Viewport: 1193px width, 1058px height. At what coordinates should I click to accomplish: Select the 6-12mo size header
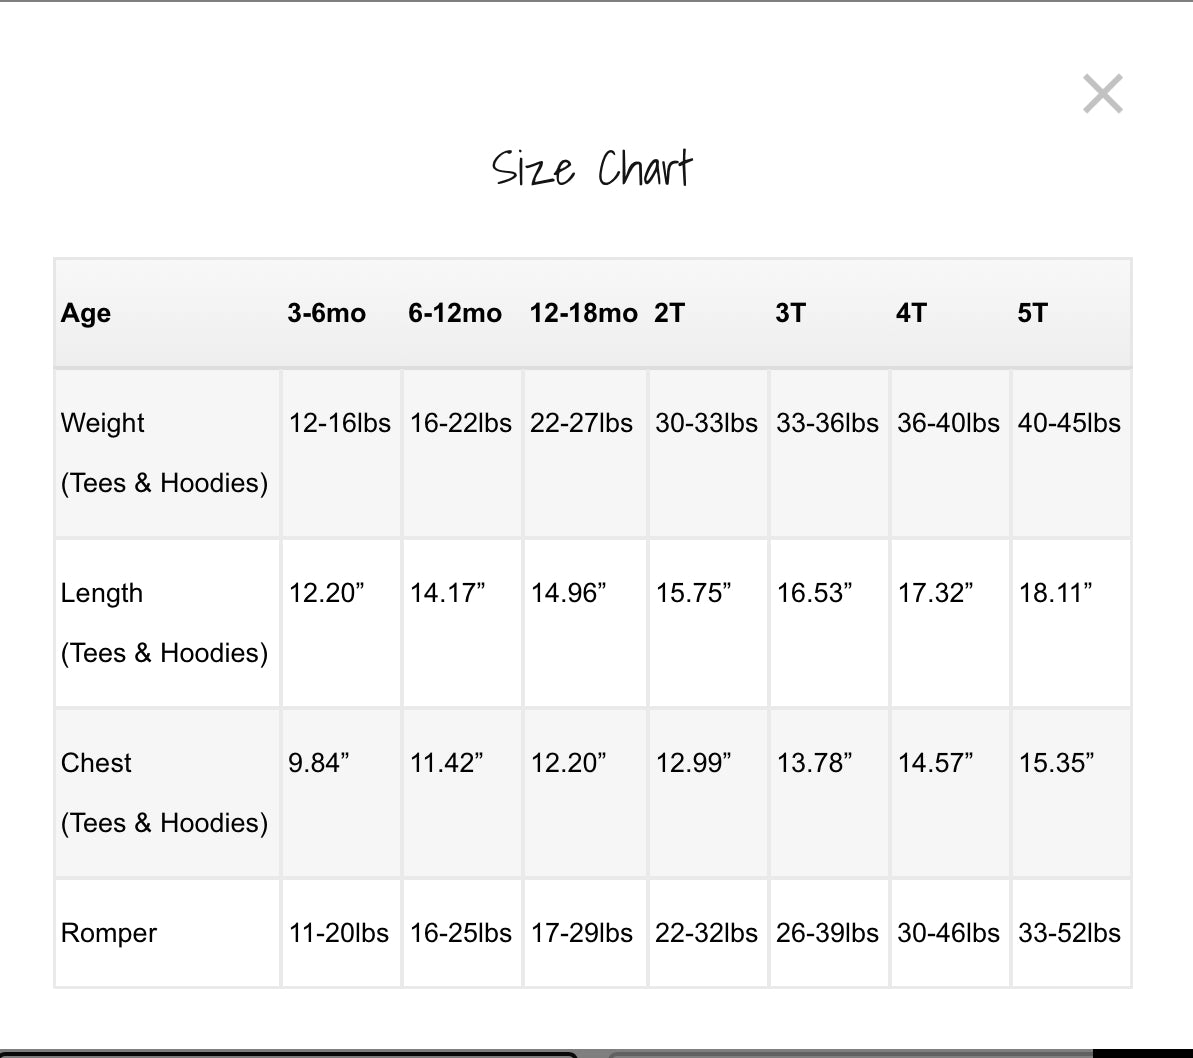455,313
